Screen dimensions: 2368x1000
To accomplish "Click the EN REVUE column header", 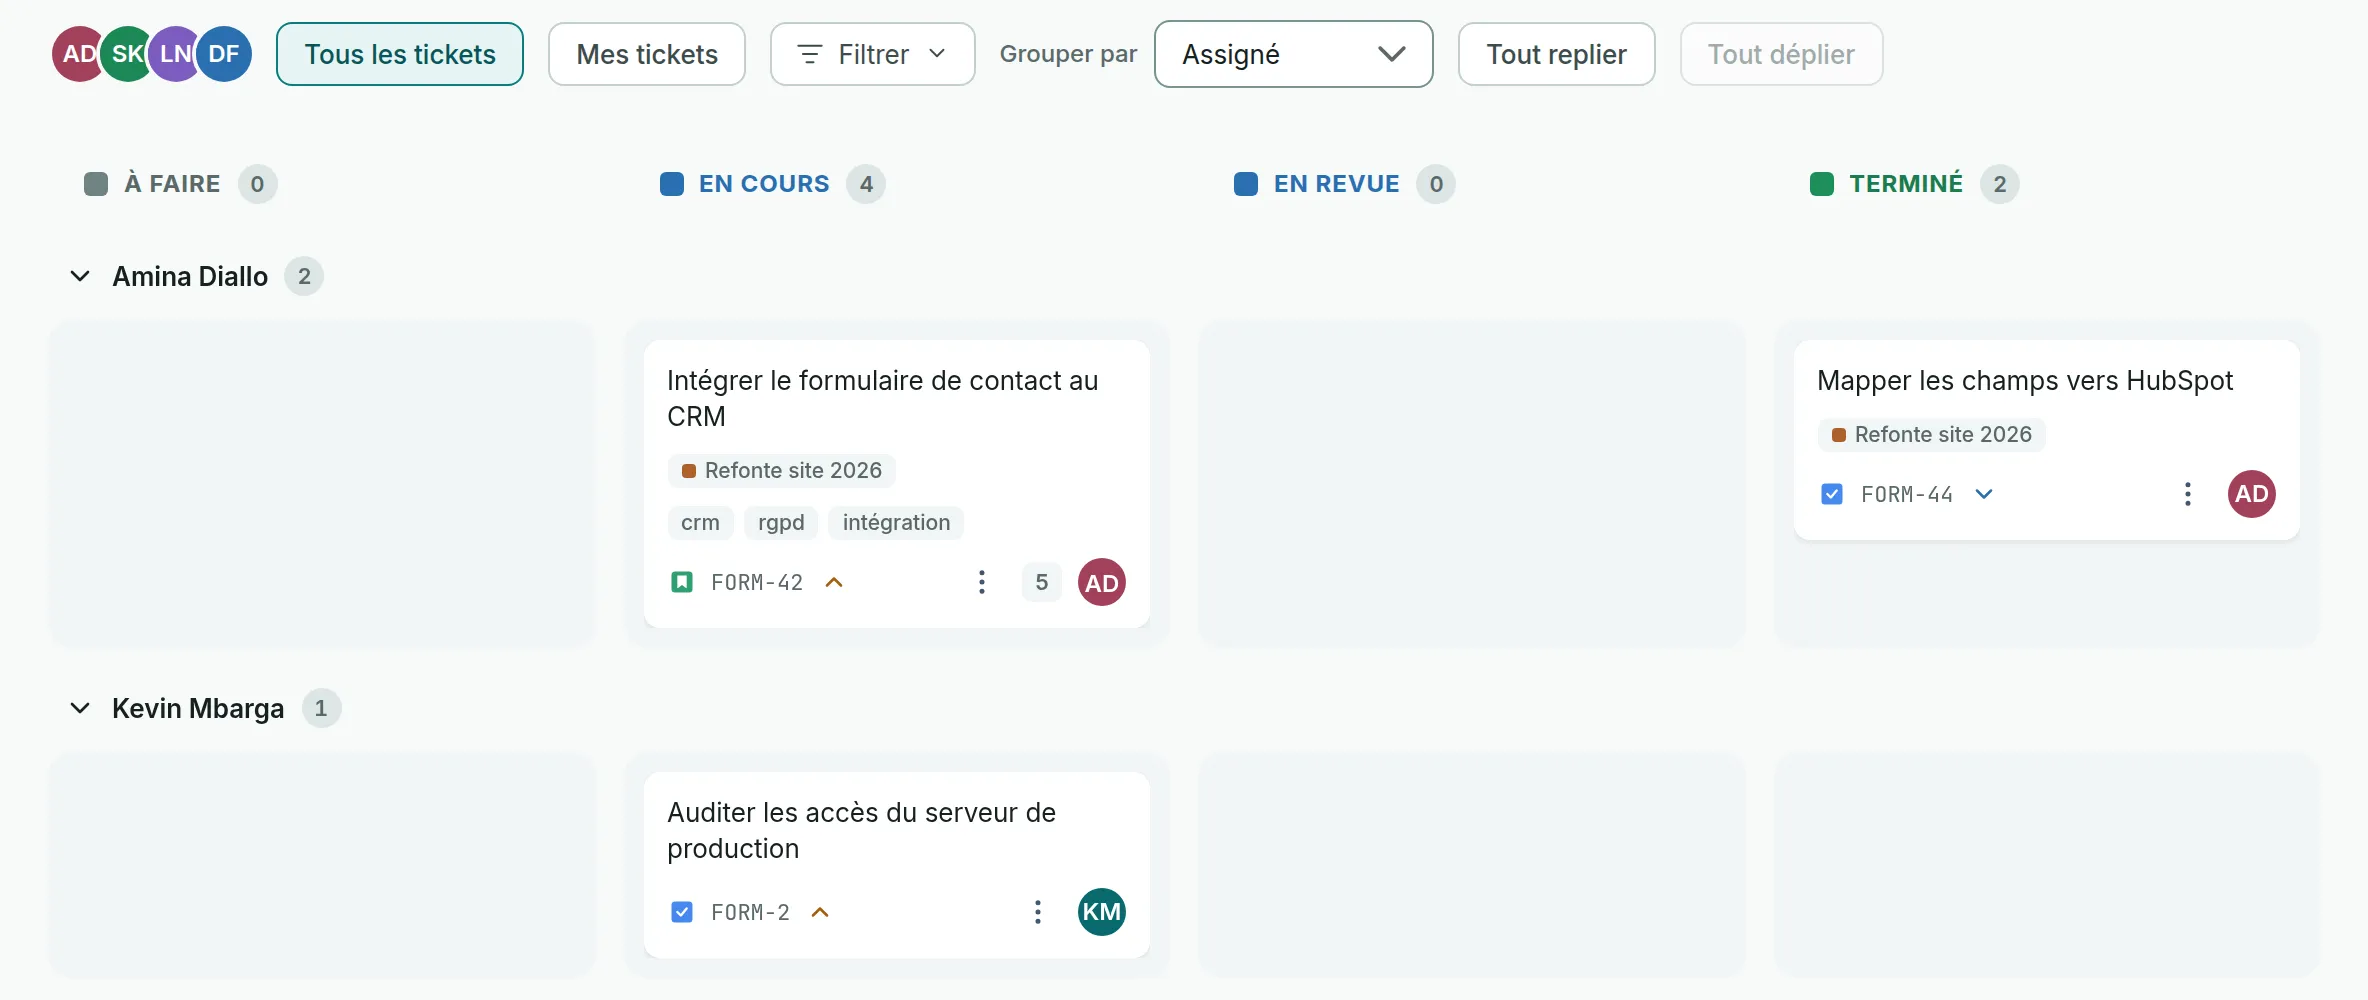I will click(x=1337, y=184).
